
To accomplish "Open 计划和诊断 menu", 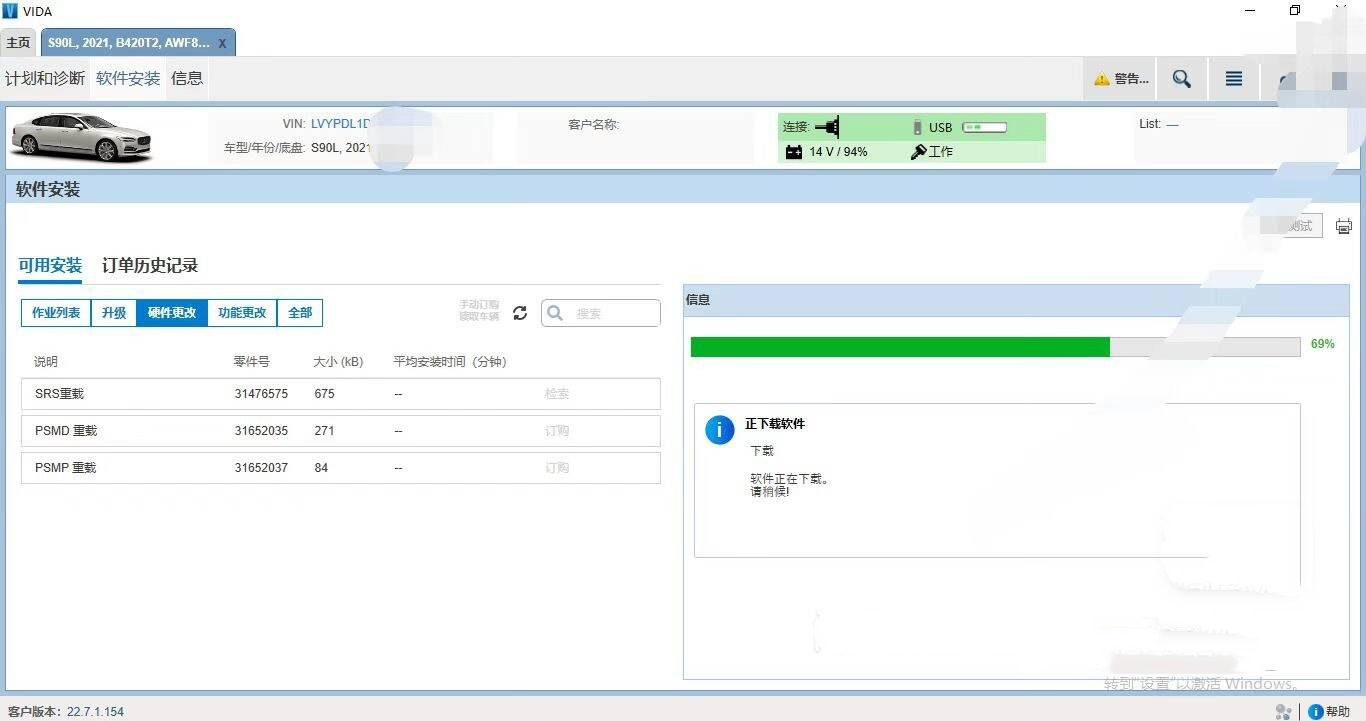I will 45,78.
